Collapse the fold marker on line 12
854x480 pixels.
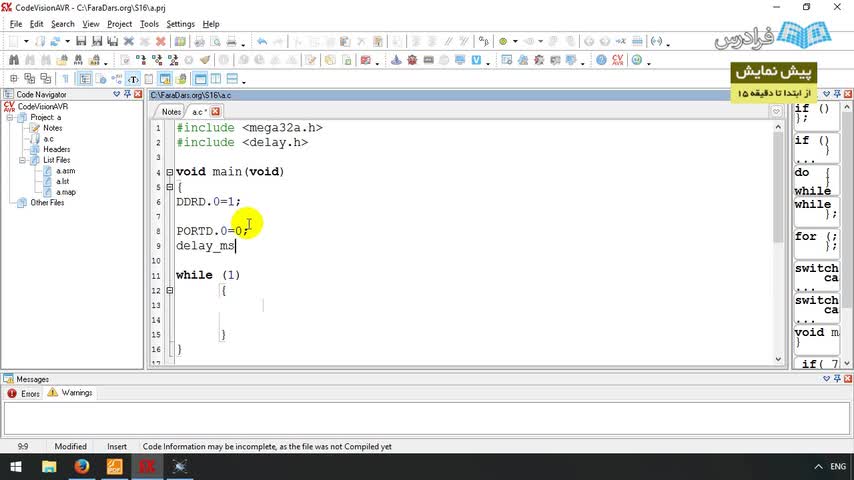click(x=169, y=290)
